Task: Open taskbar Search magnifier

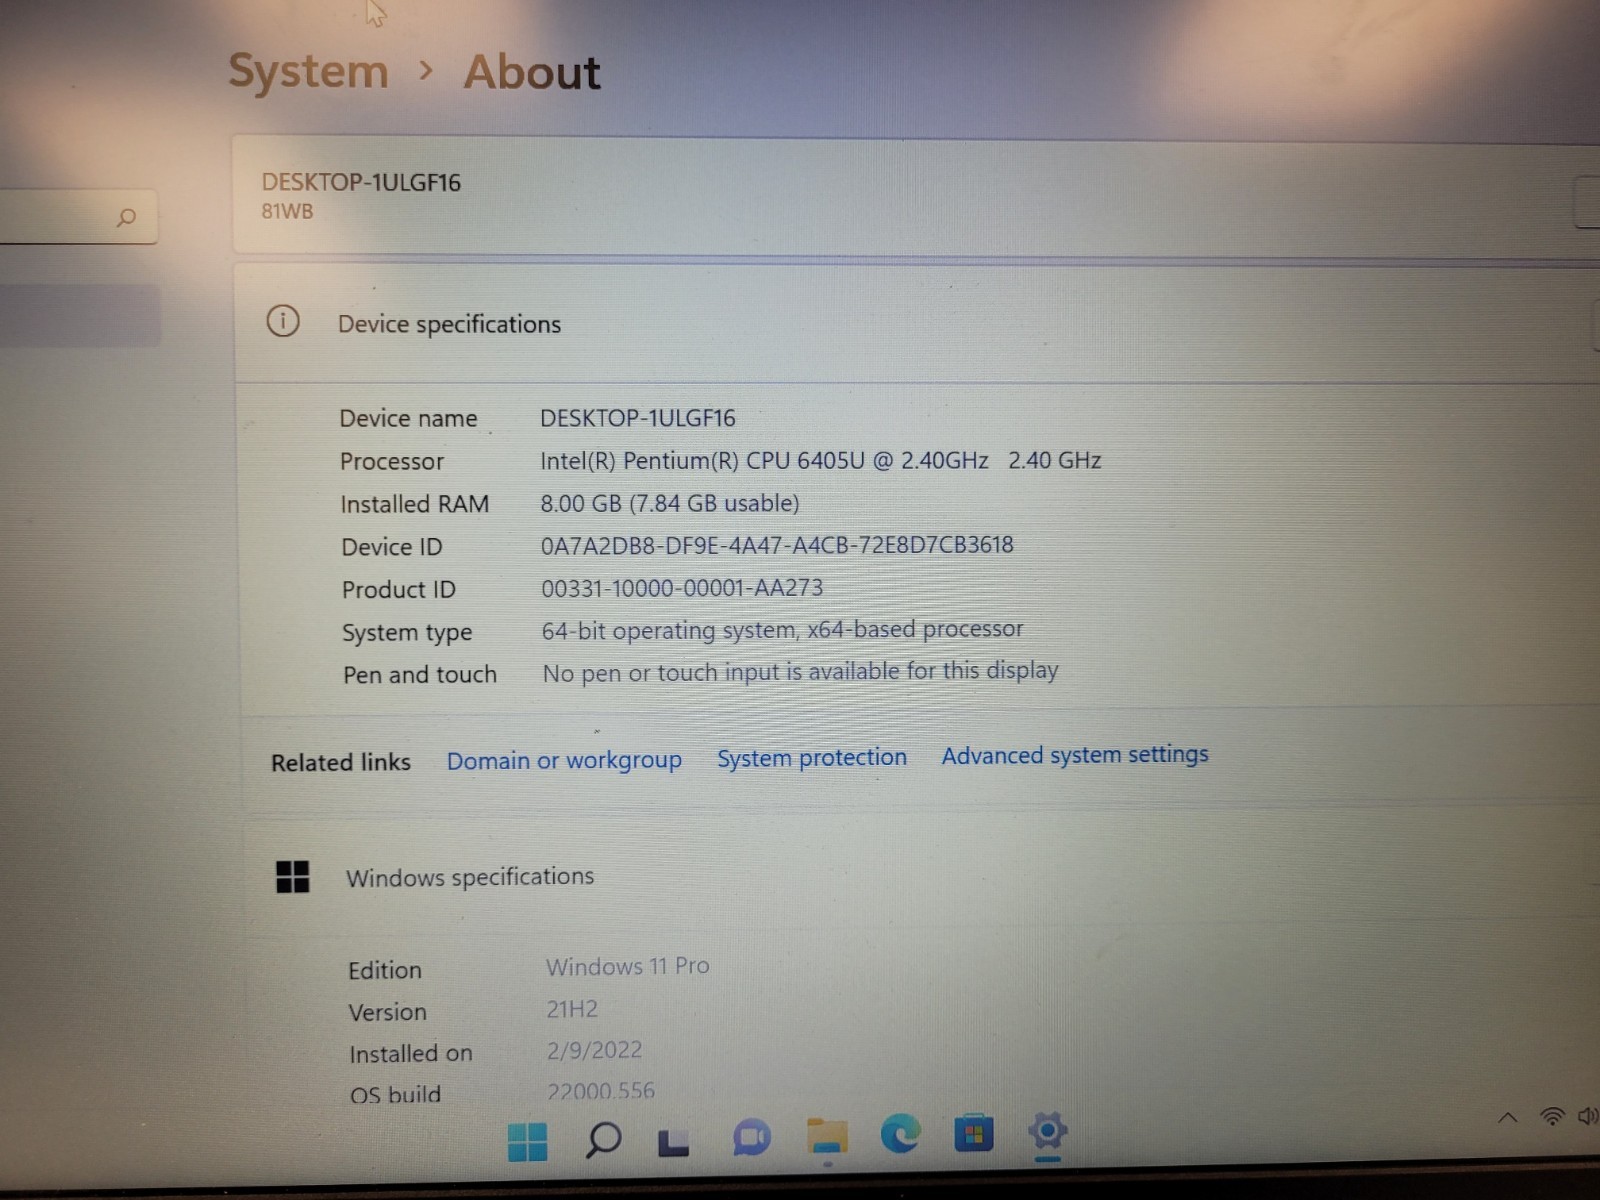Action: [x=603, y=1139]
